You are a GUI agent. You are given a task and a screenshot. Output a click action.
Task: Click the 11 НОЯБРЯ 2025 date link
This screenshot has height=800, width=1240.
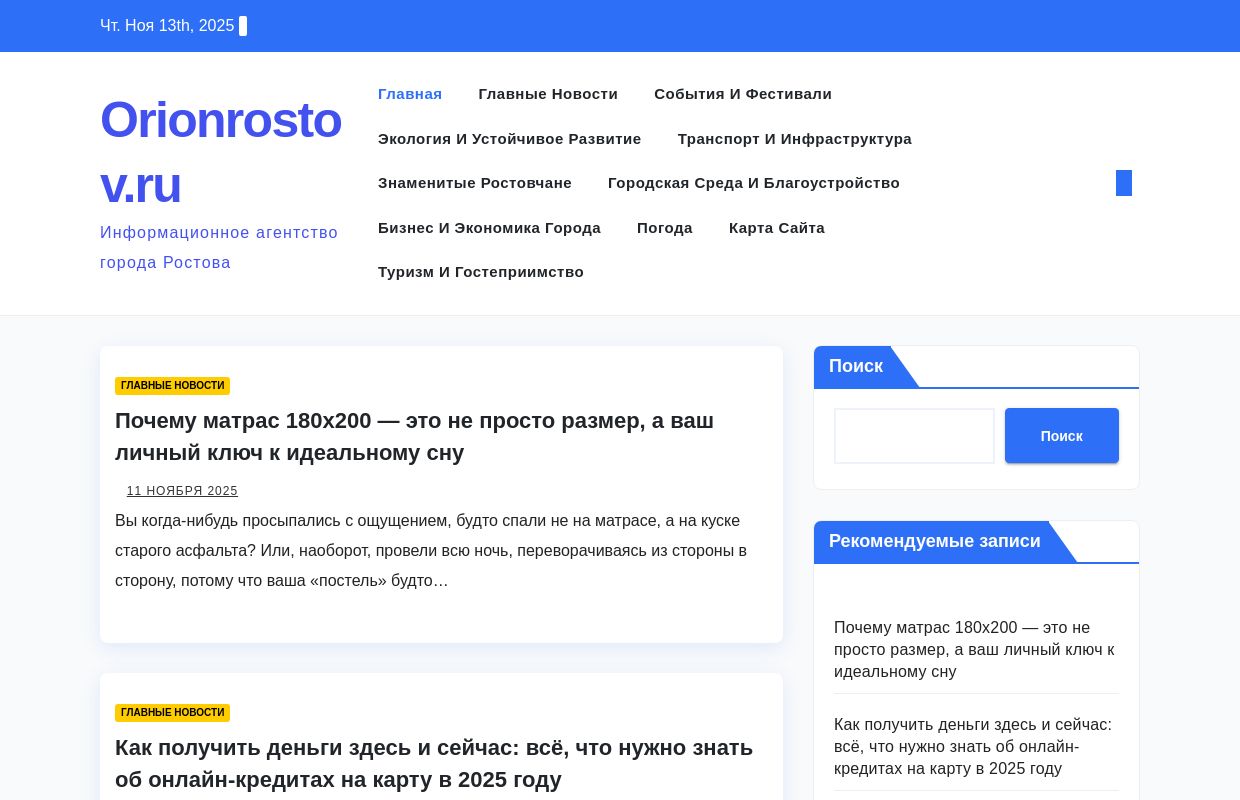coord(182,491)
